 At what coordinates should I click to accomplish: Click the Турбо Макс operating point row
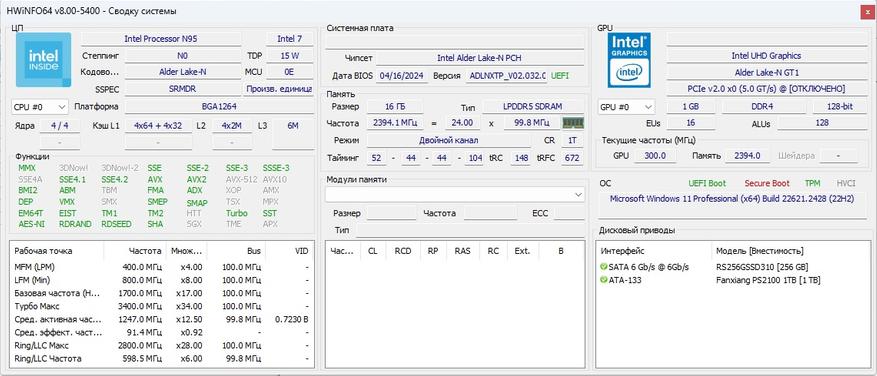coord(162,306)
